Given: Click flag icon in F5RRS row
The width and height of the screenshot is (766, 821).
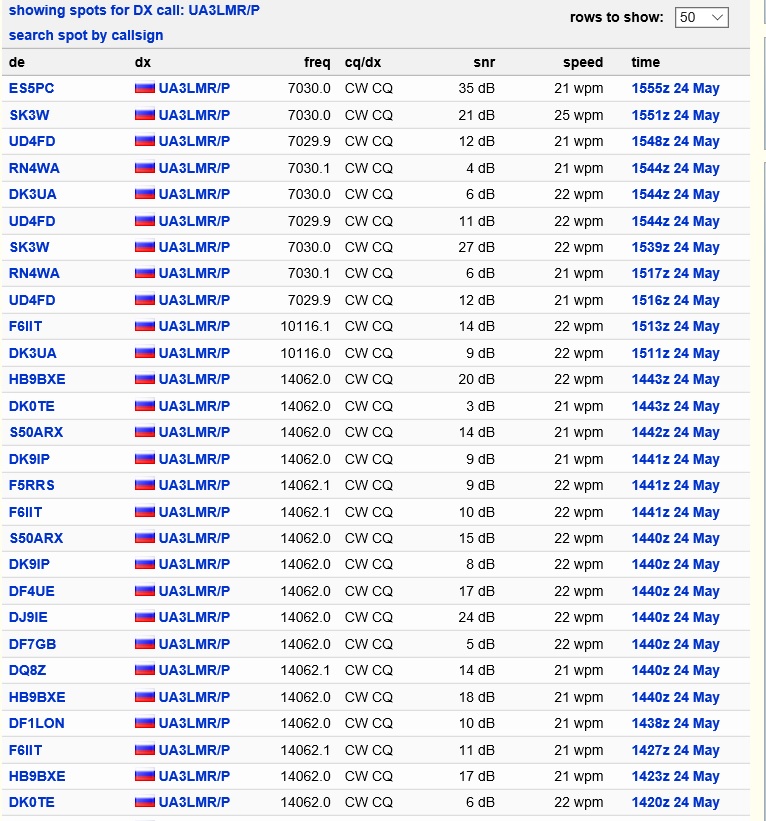Looking at the screenshot, I should pos(145,484).
